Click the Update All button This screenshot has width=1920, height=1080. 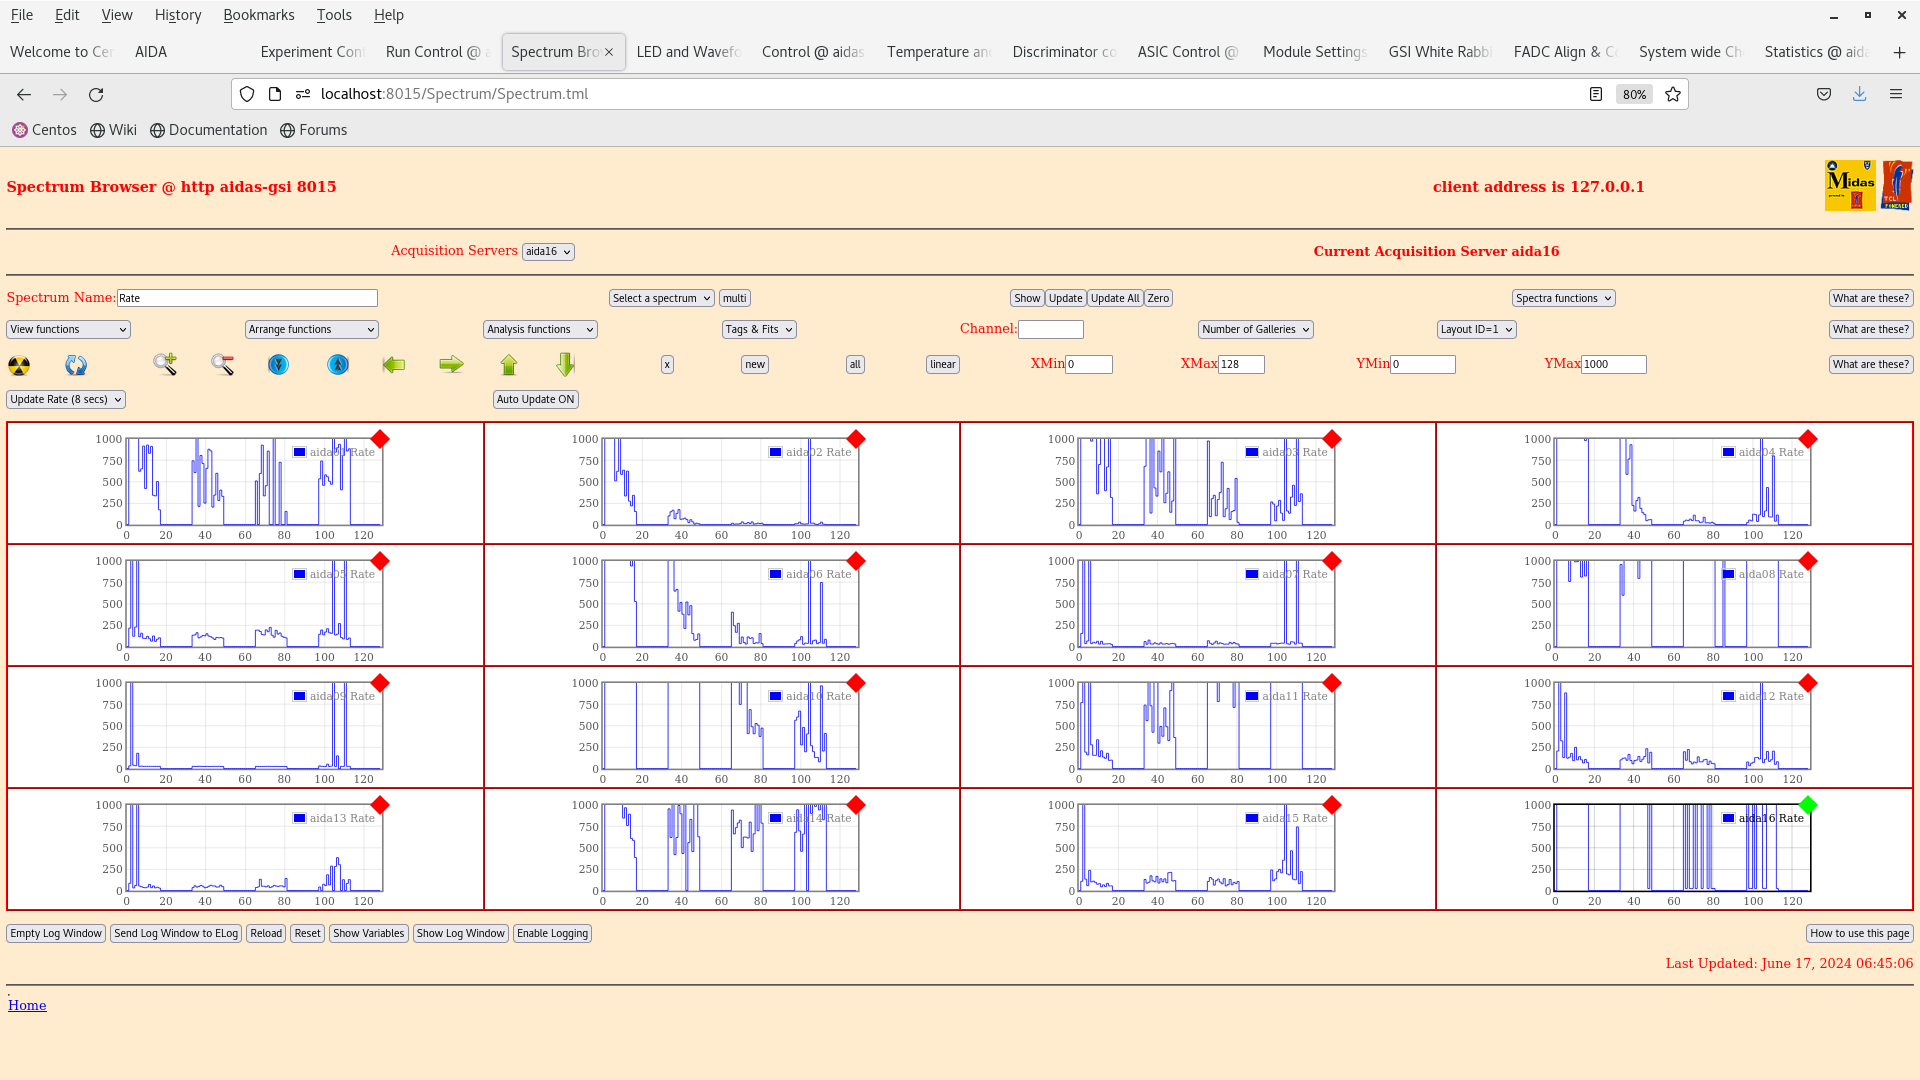click(x=1114, y=298)
